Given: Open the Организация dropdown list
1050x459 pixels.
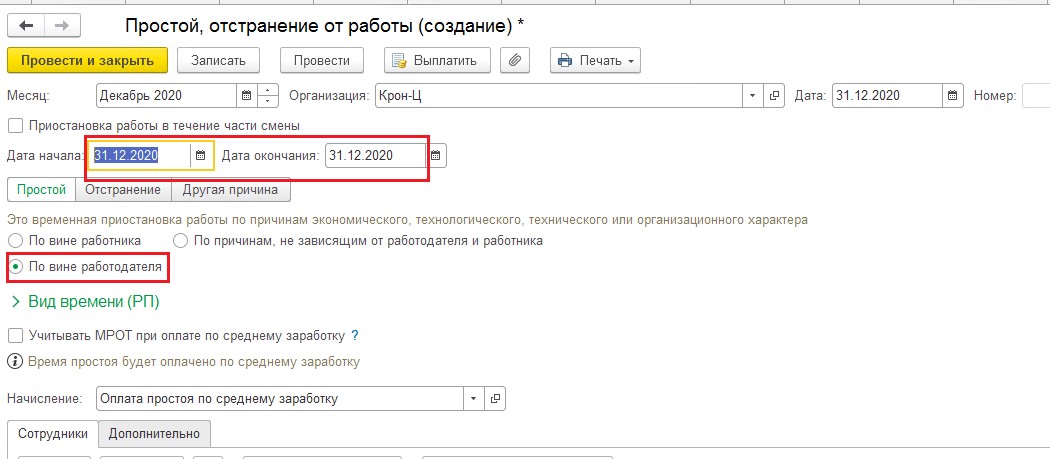Looking at the screenshot, I should coord(753,96).
